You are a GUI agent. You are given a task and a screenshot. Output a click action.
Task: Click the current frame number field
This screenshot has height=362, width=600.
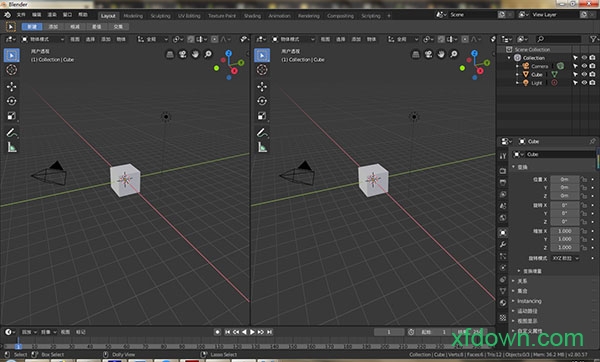click(x=389, y=332)
